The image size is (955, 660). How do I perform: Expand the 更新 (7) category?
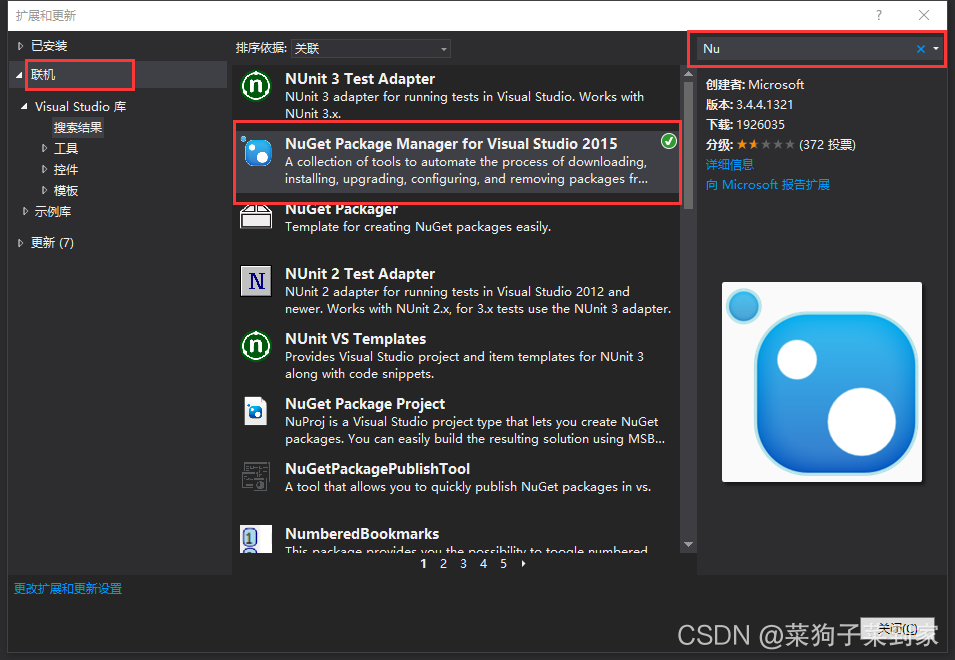point(20,242)
